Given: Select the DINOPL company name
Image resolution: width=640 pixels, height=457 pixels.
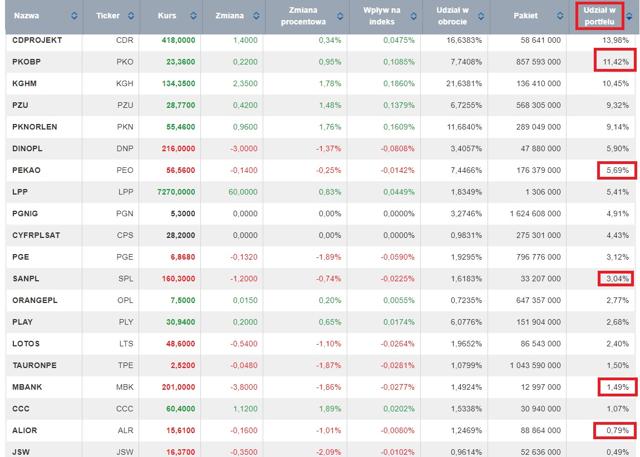Looking at the screenshot, I should (26, 147).
